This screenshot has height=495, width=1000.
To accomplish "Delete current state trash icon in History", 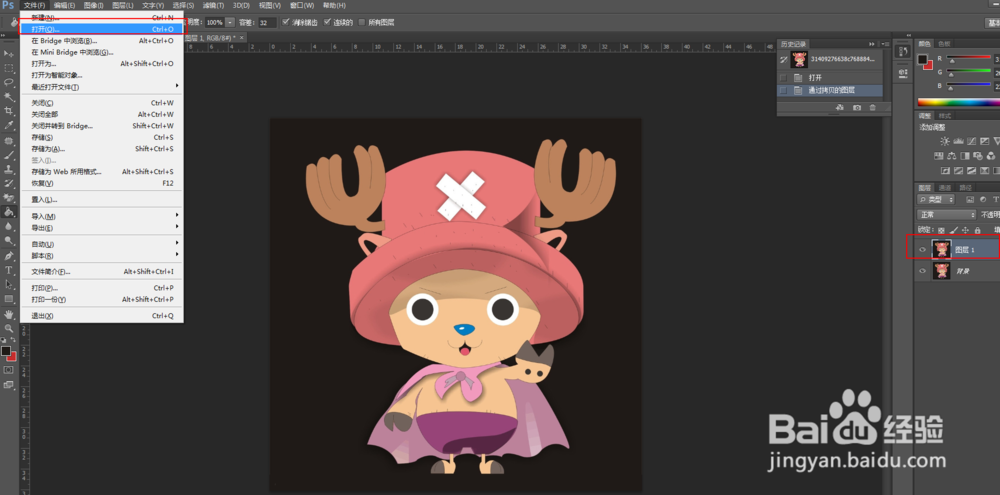I will [872, 108].
